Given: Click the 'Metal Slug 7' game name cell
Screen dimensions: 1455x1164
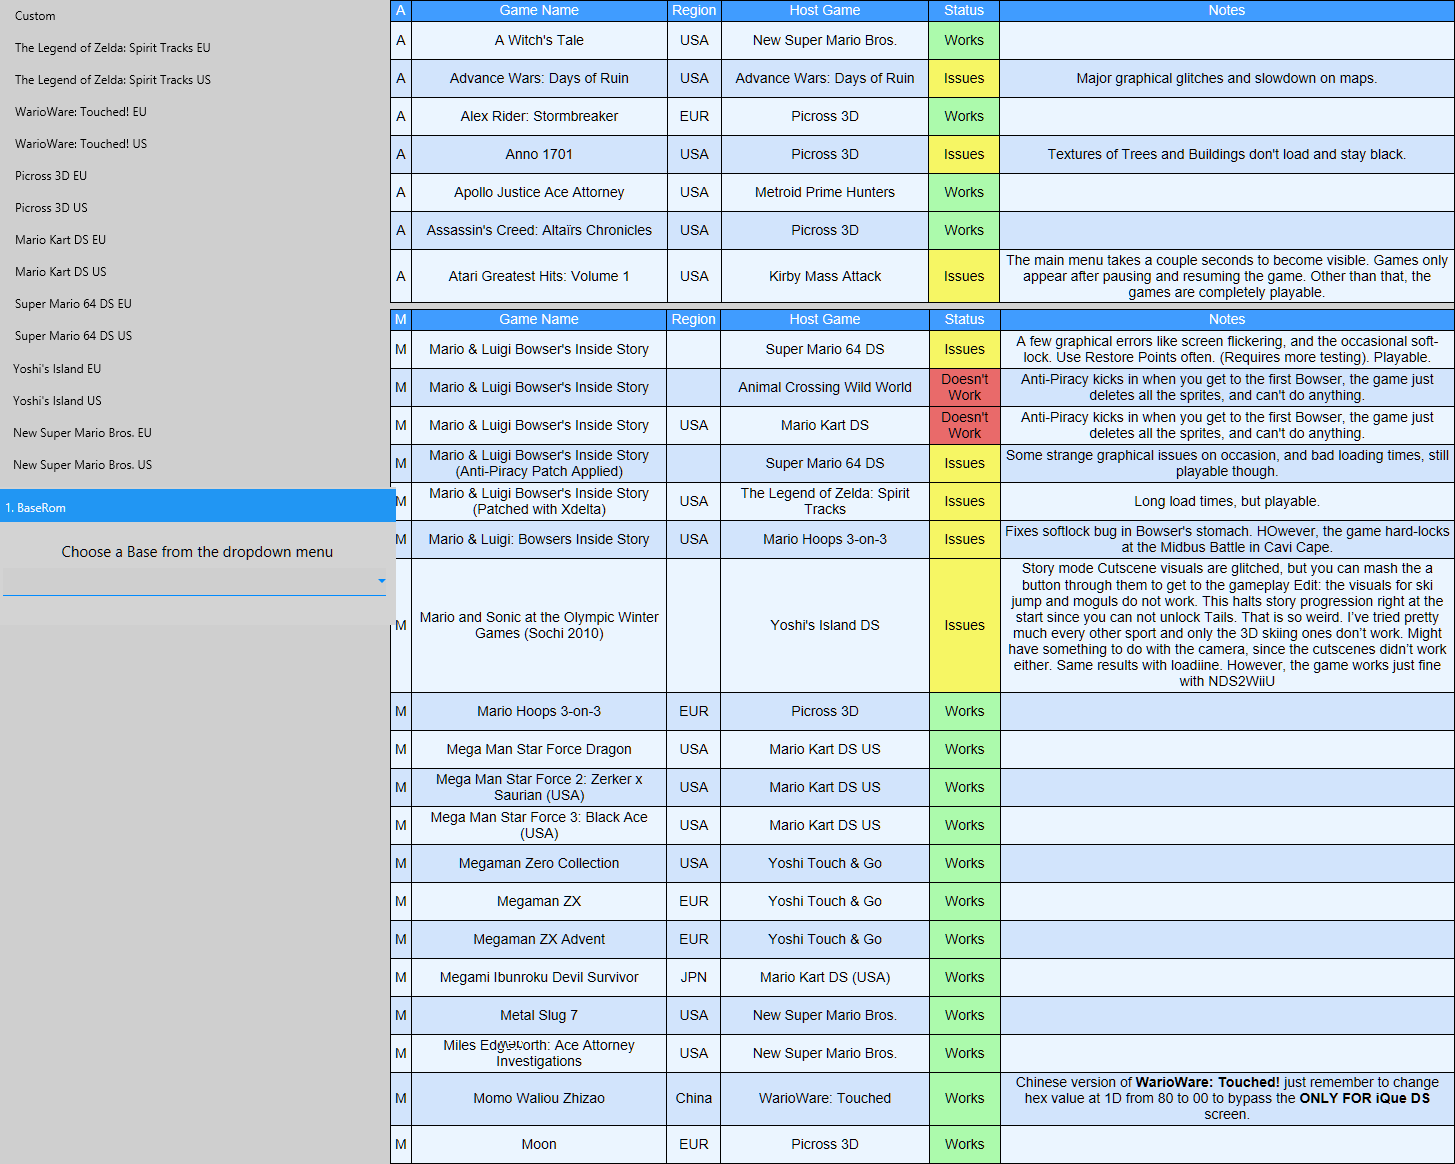Looking at the screenshot, I should pyautogui.click(x=539, y=1016).
